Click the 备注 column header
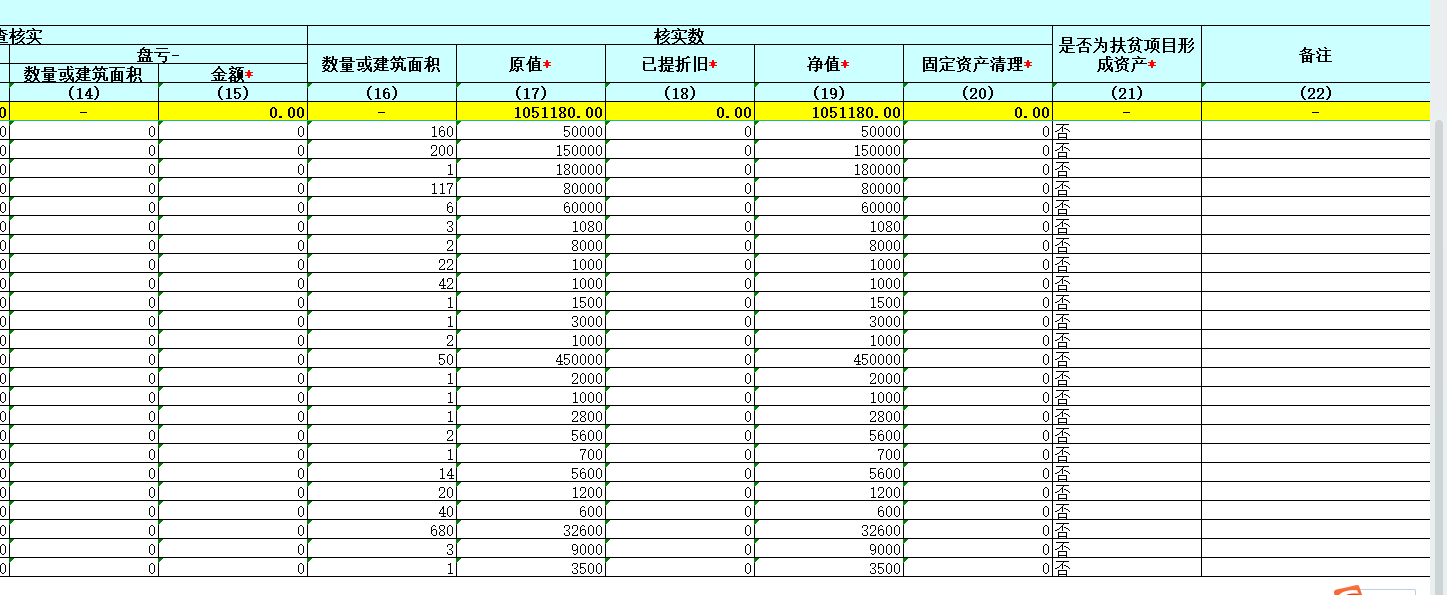Screen dimensions: 1447x595 coord(1316,54)
